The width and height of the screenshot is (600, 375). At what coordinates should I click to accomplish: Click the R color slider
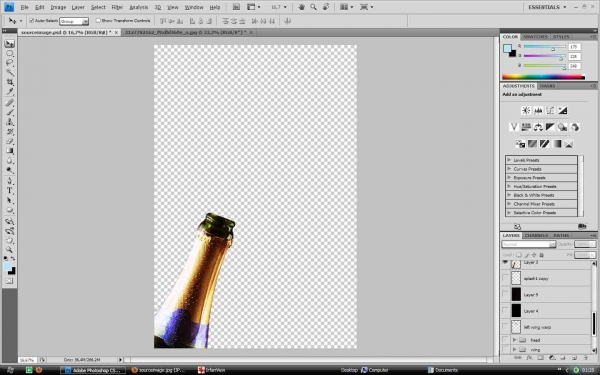(545, 47)
